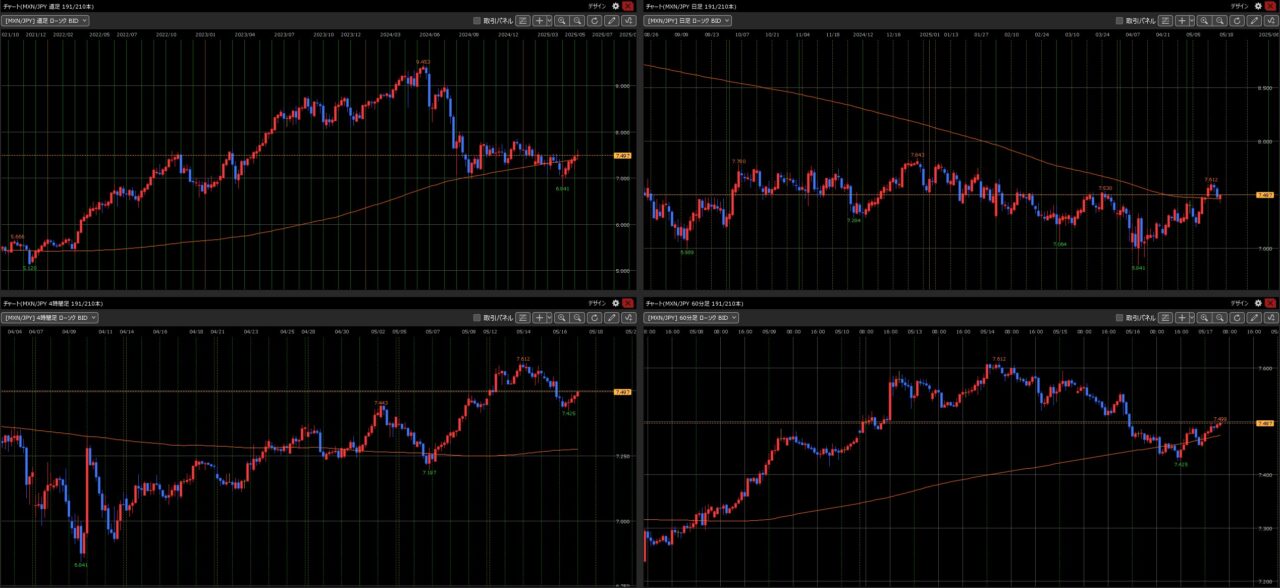
Task: Click the zigzag line icon in the 4時間足 chart toolbar
Action: pos(628,317)
